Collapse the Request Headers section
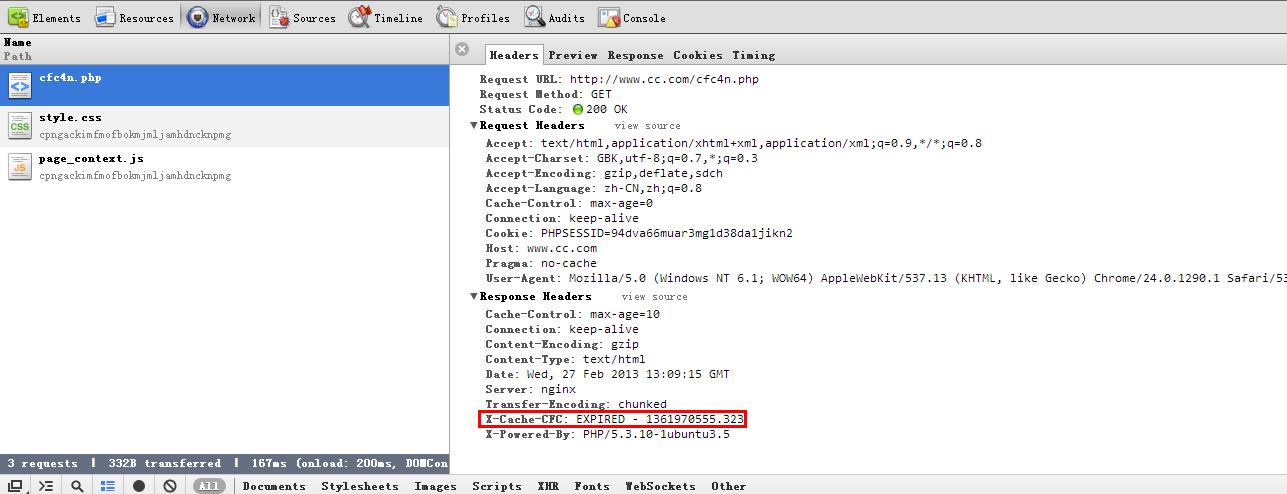1287x494 pixels. tap(474, 126)
